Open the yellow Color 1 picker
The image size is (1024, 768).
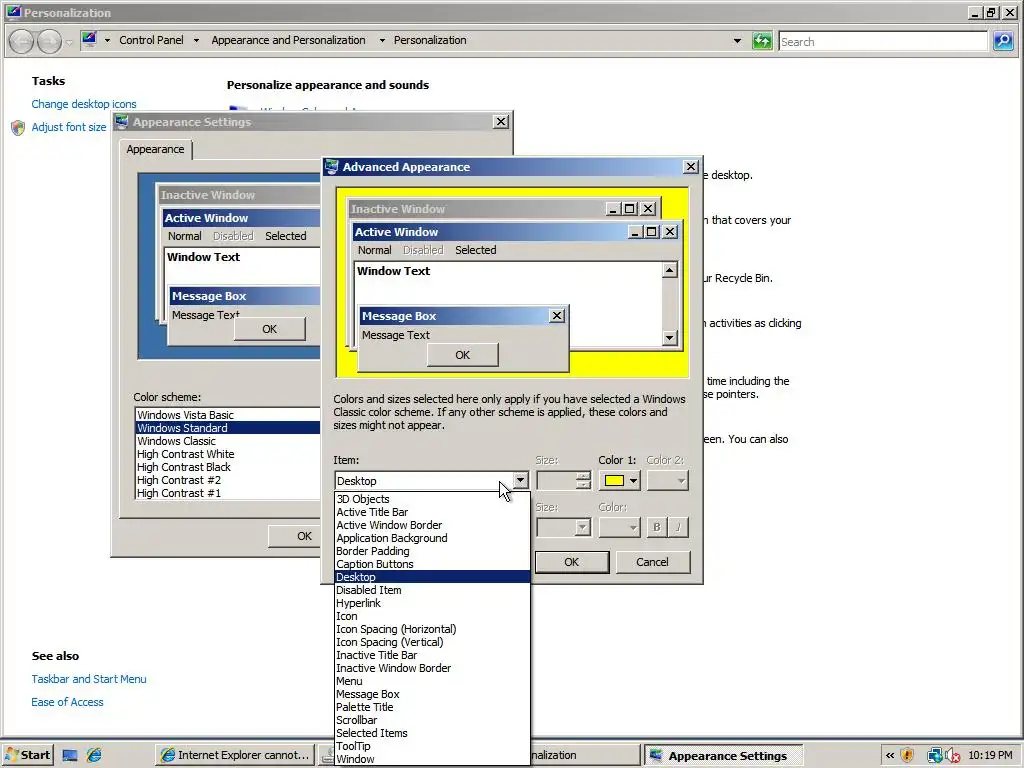620,481
